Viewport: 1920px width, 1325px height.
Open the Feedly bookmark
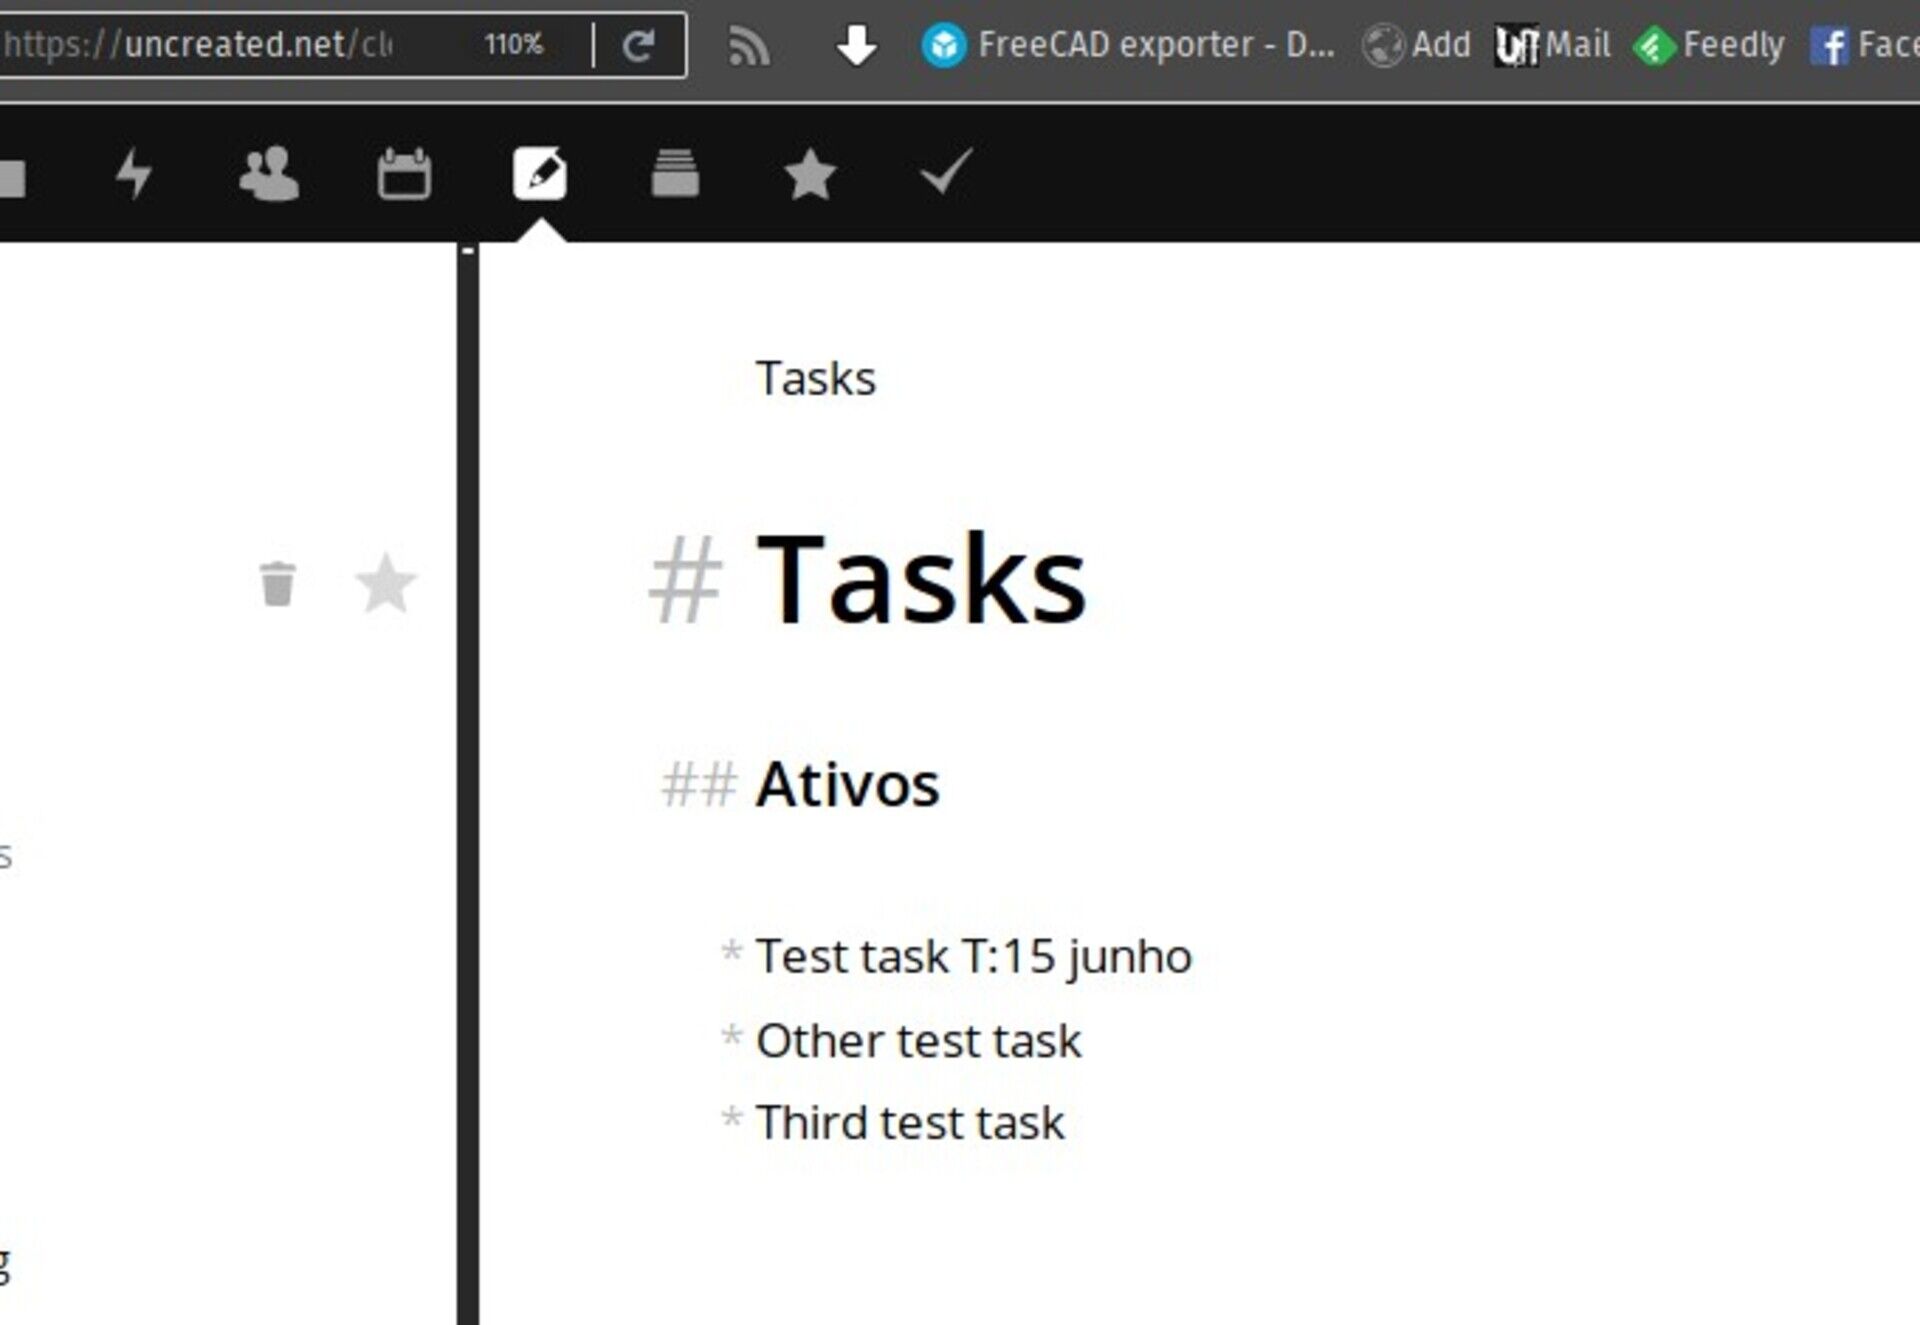pyautogui.click(x=1709, y=45)
